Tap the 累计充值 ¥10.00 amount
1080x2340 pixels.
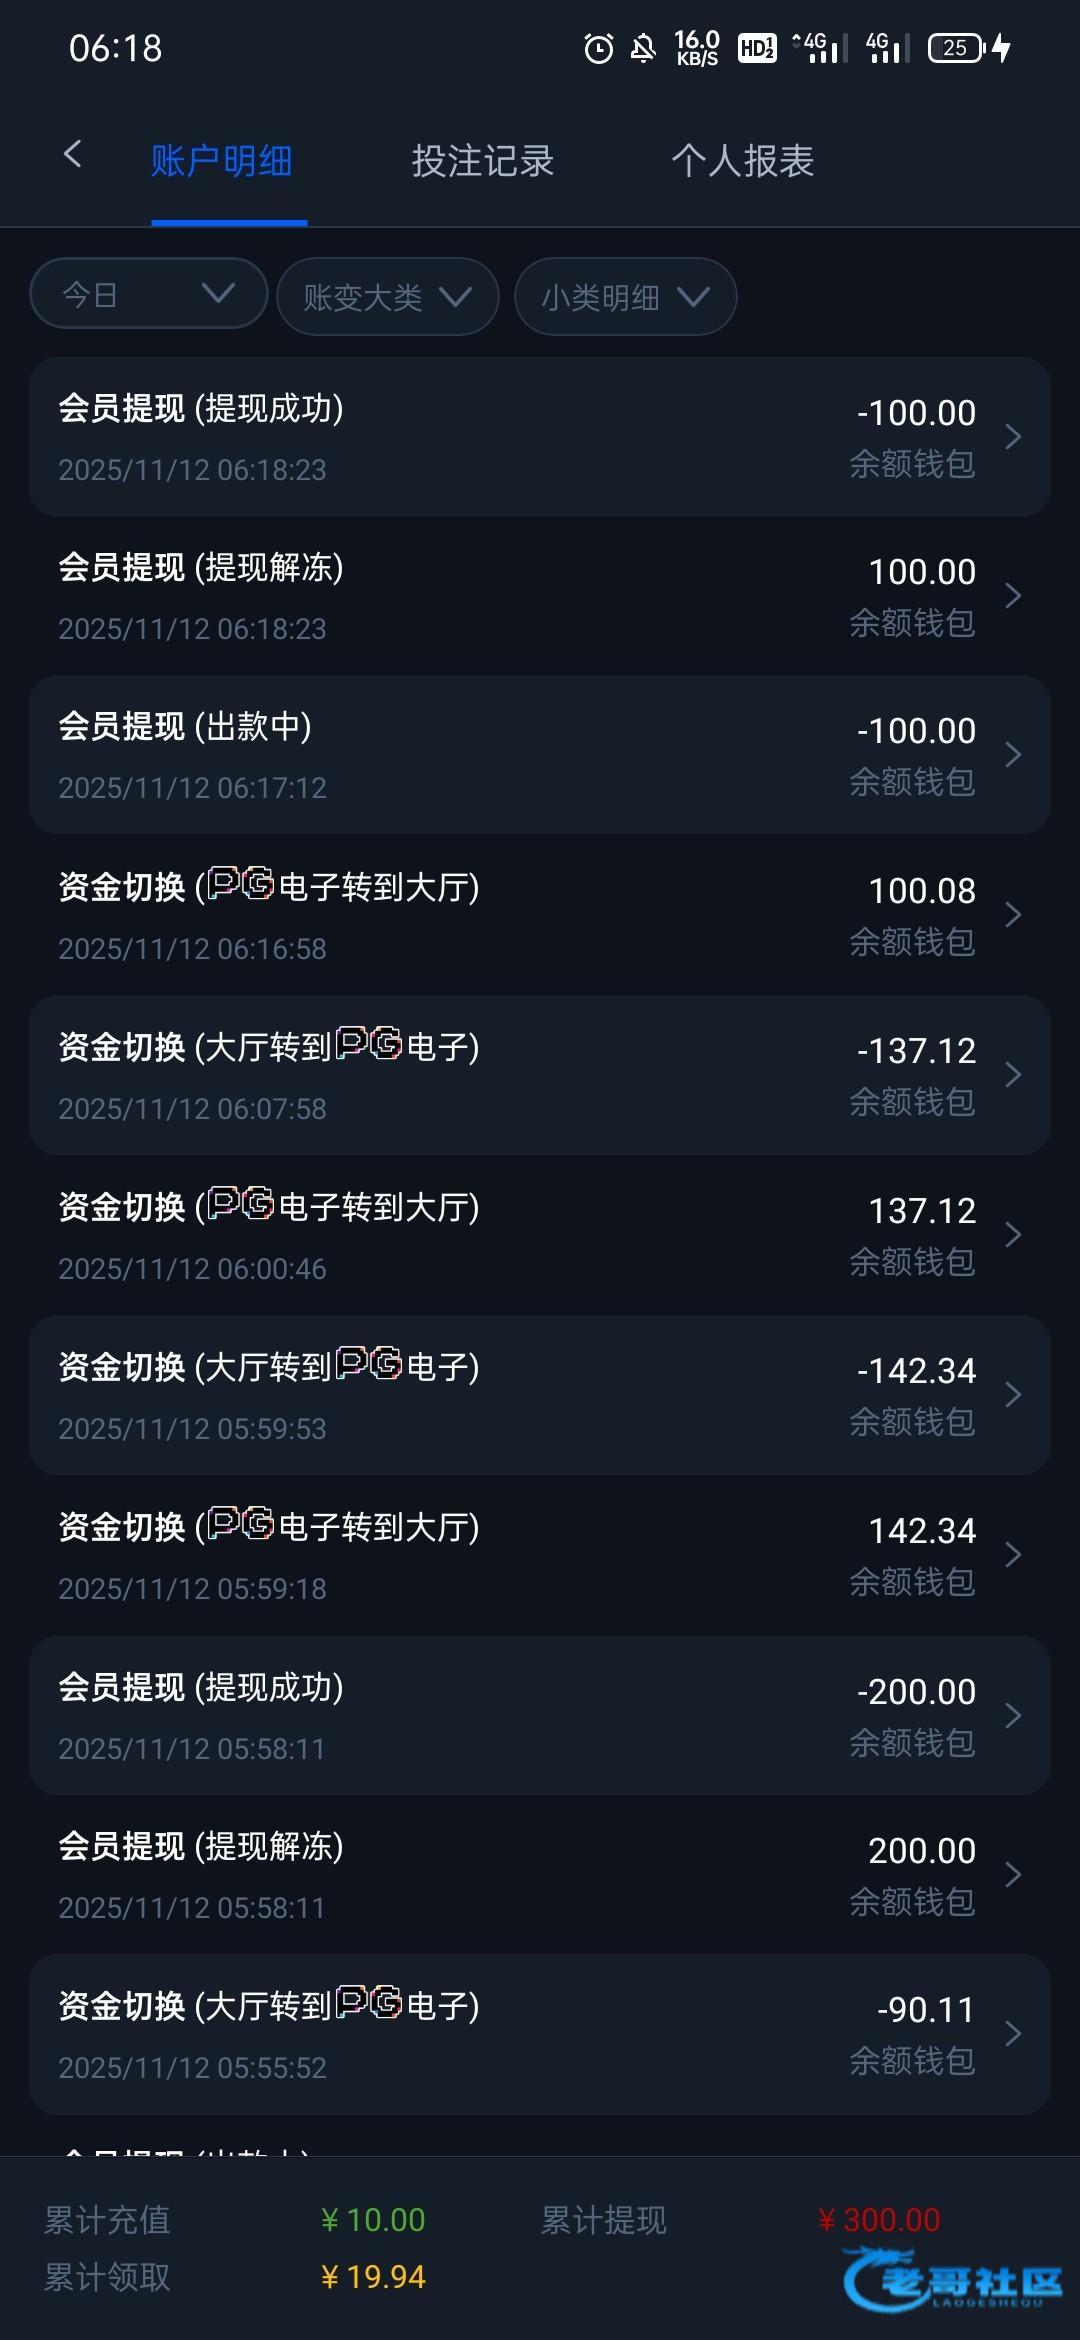373,2220
